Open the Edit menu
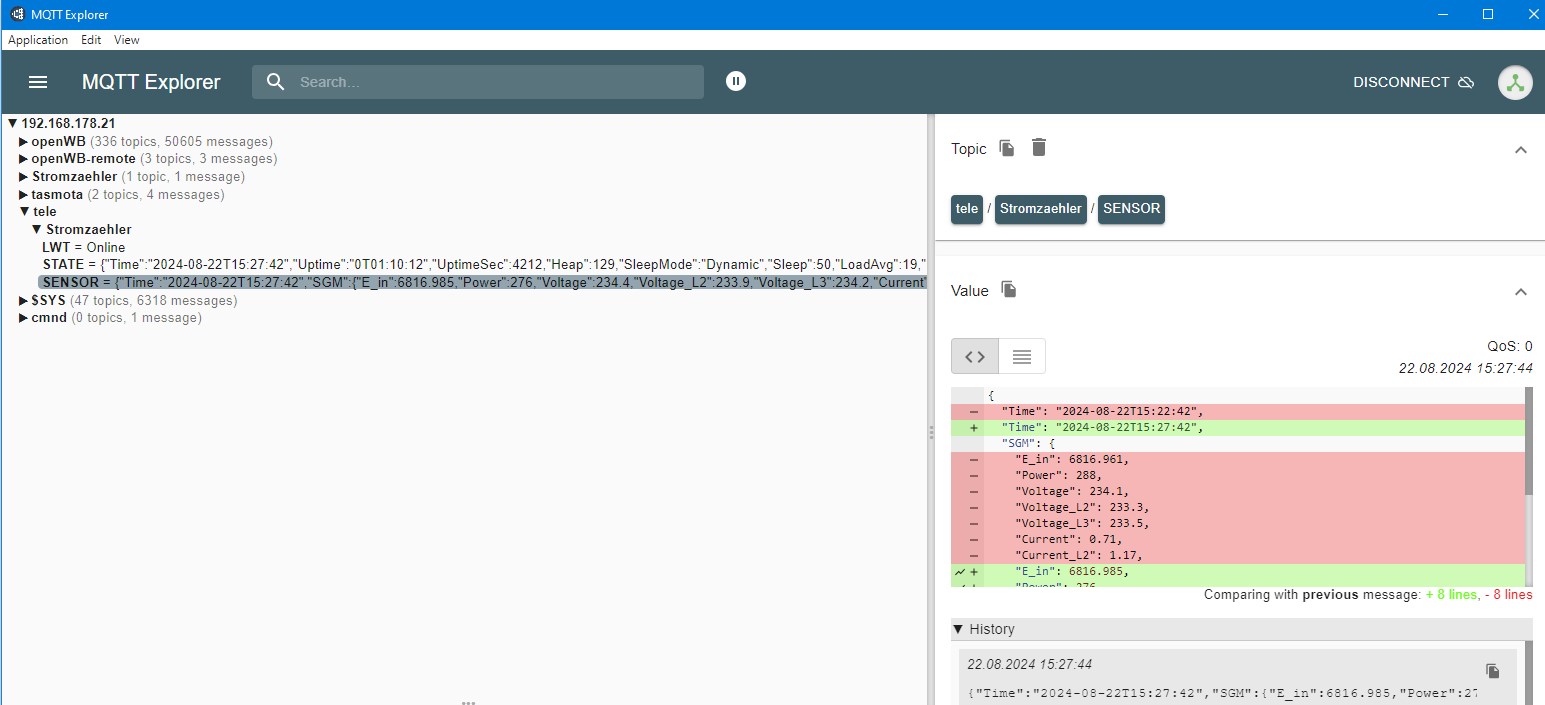Viewport: 1545px width, 705px height. 91,40
